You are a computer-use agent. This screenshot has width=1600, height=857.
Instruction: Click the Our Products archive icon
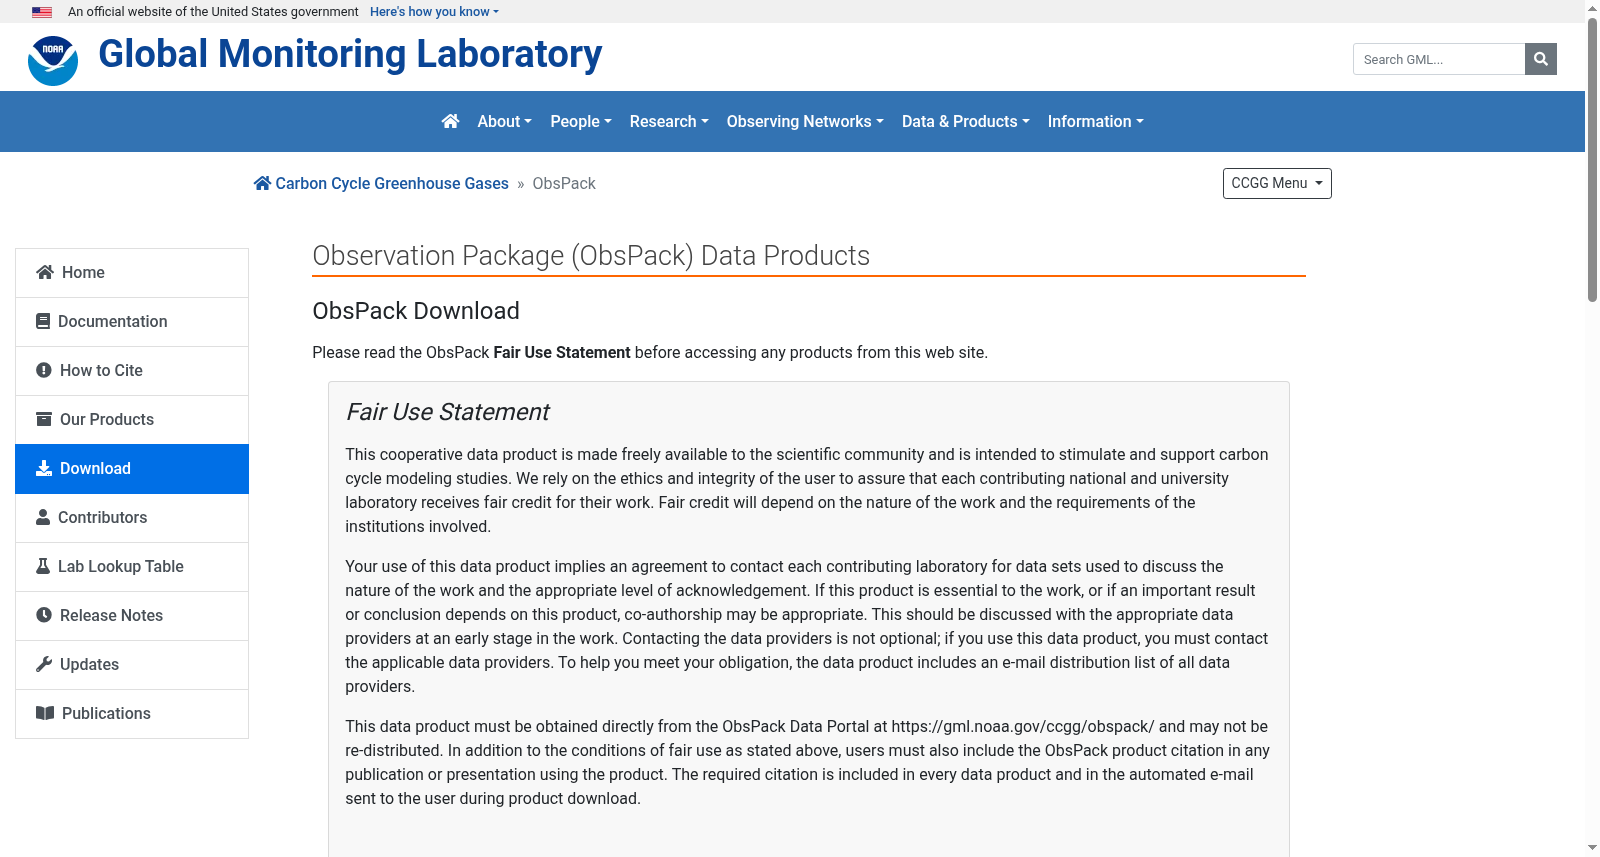point(44,419)
